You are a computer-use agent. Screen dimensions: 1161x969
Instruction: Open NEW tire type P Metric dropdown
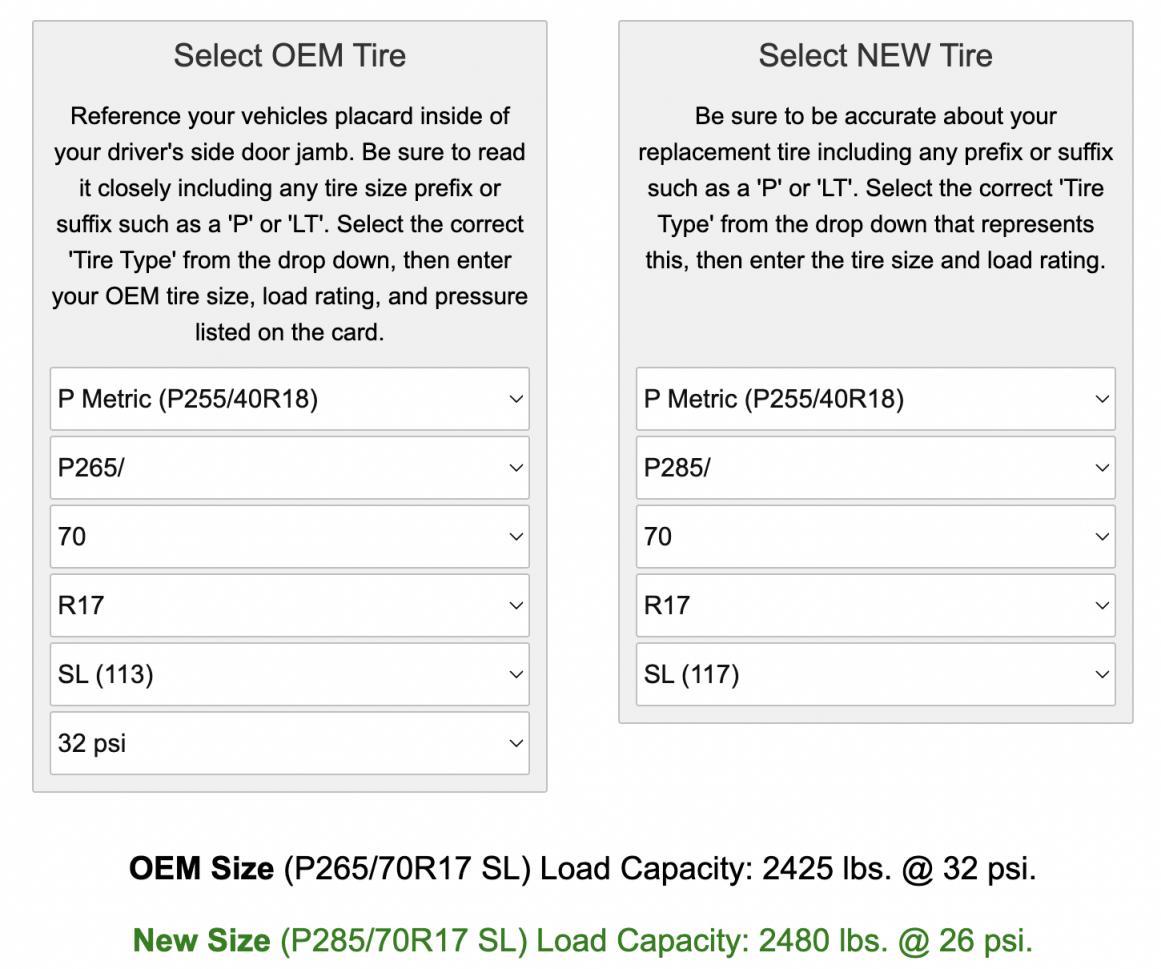pyautogui.click(x=875, y=399)
